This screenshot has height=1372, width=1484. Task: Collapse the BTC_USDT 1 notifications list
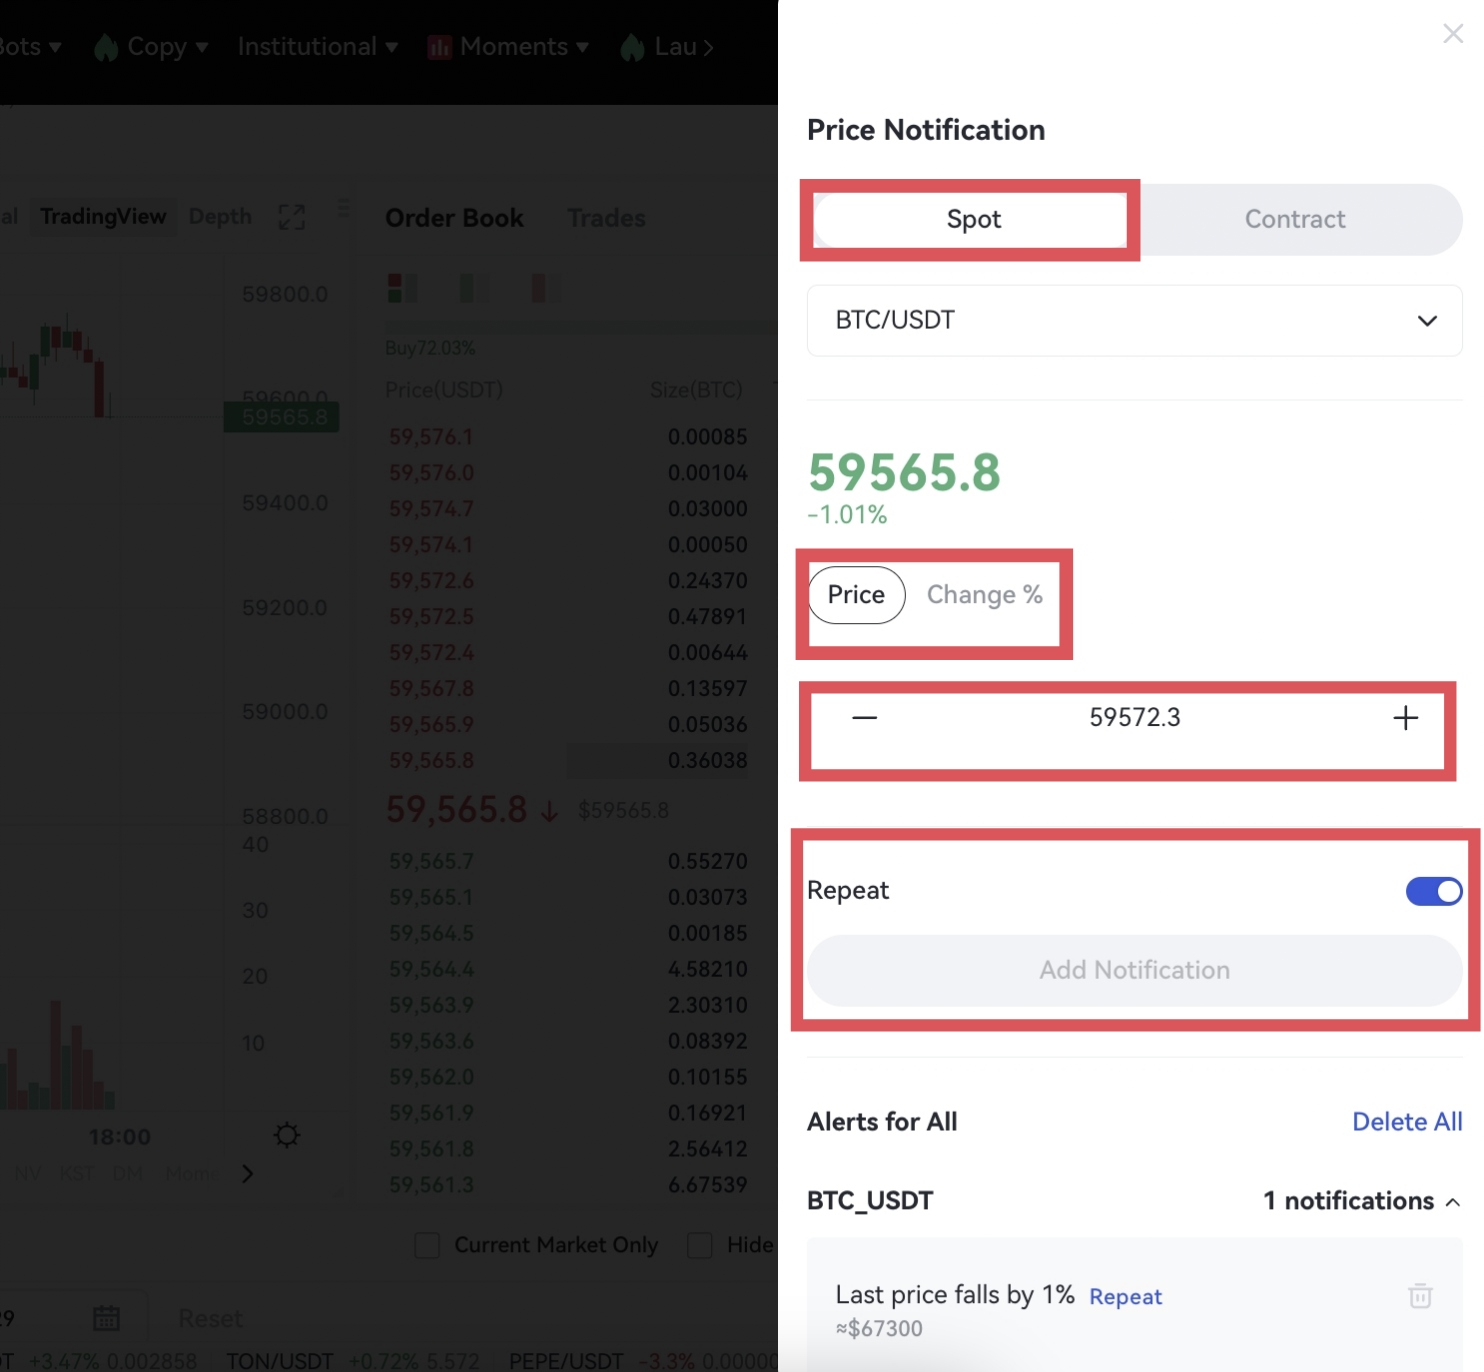(1452, 1201)
